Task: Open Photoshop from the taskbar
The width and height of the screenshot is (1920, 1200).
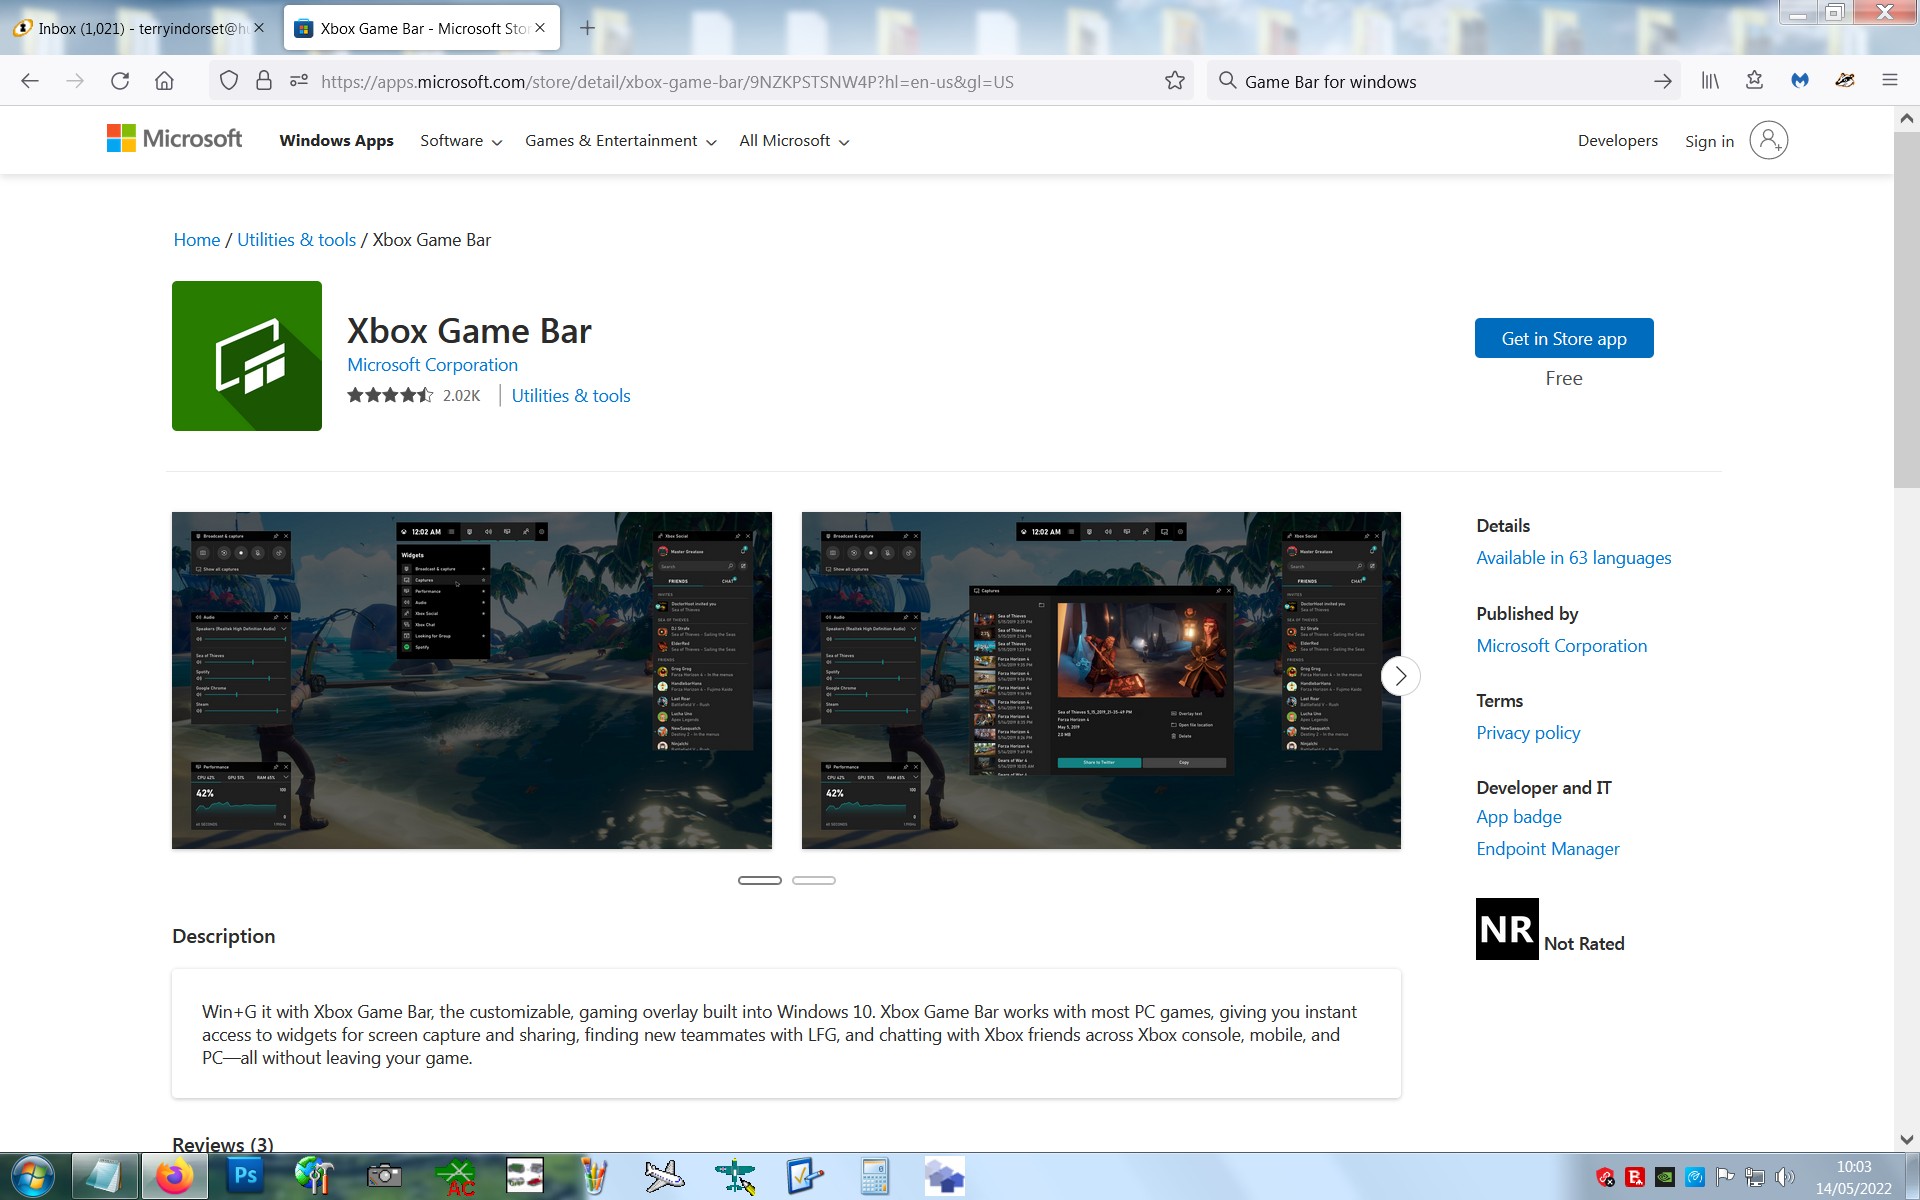Action: (x=245, y=1176)
